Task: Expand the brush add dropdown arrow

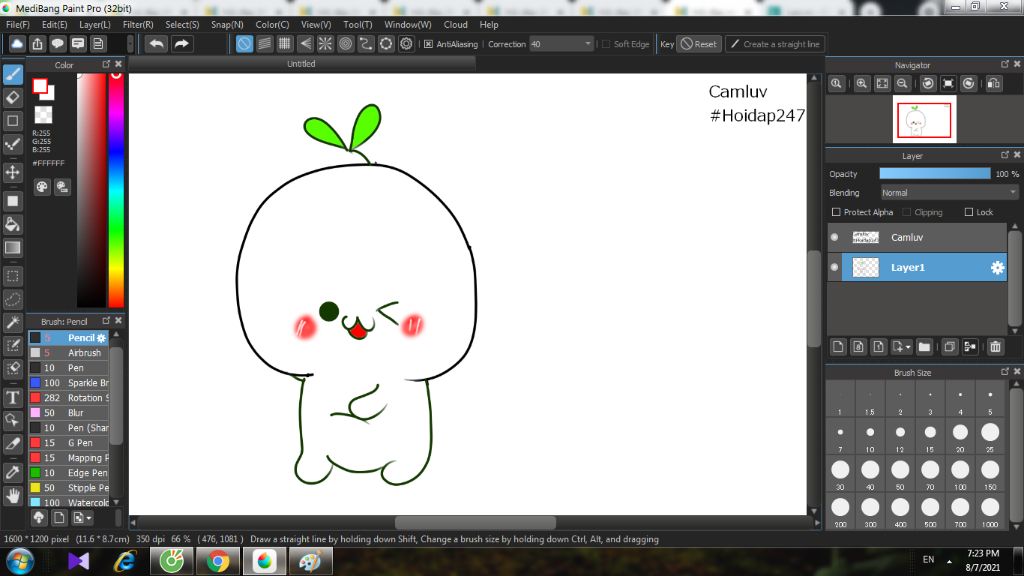Action: [x=89, y=518]
